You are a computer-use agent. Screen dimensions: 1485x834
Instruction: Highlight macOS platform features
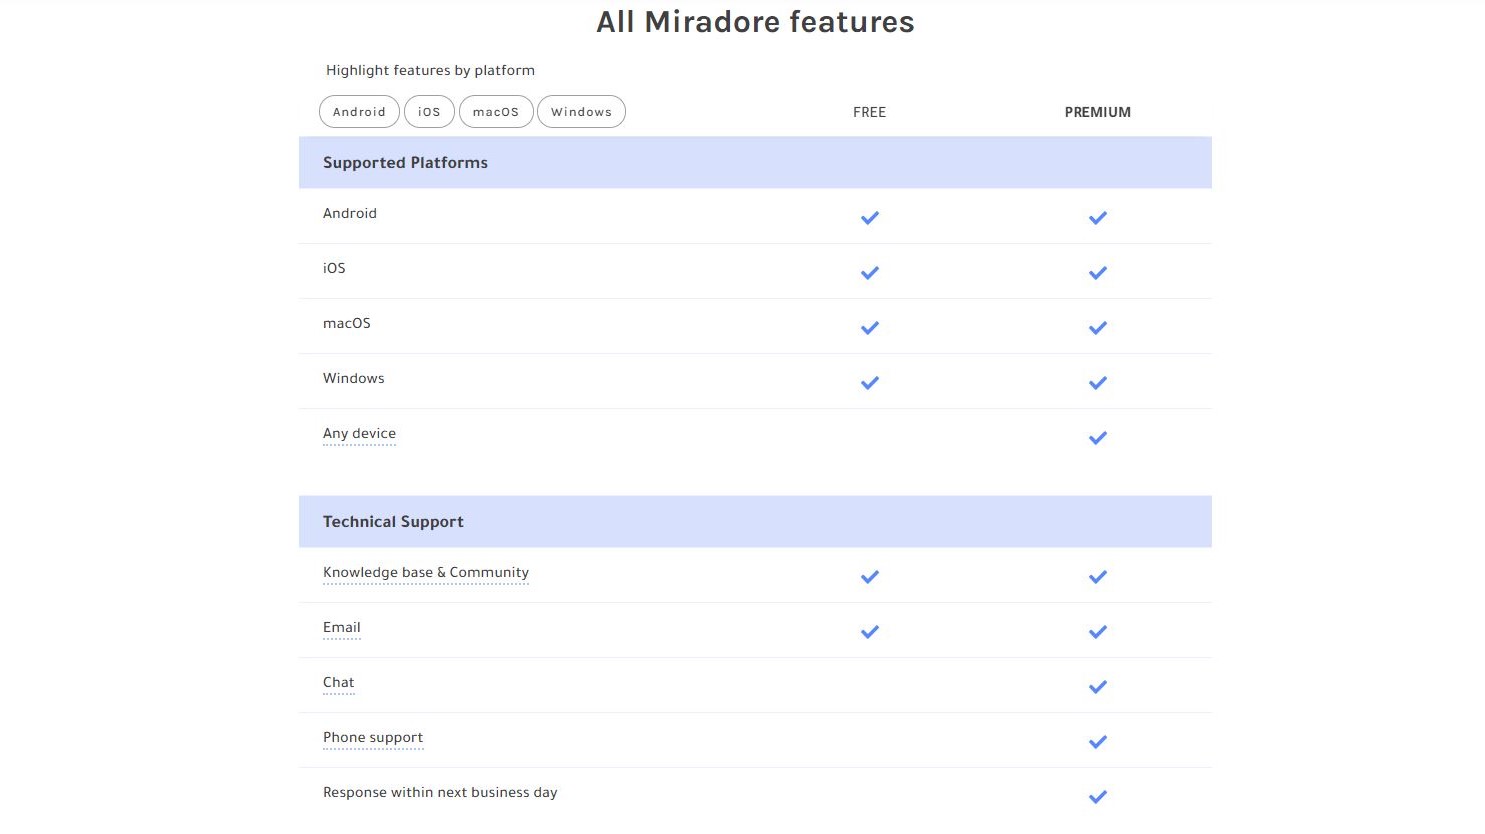[496, 112]
